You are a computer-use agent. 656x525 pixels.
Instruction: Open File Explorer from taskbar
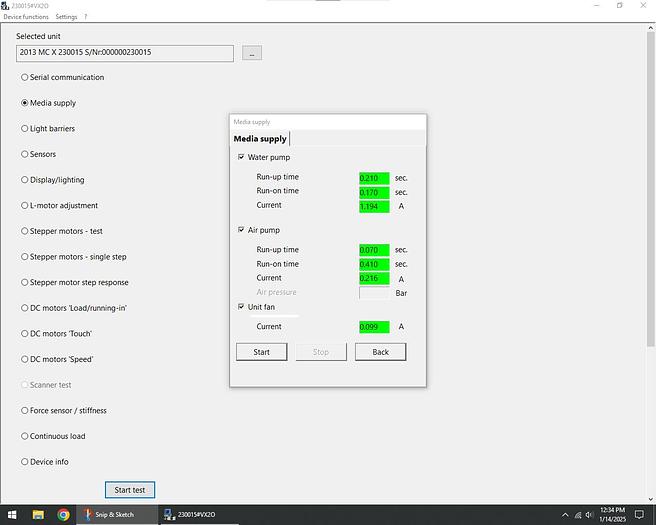click(38, 515)
